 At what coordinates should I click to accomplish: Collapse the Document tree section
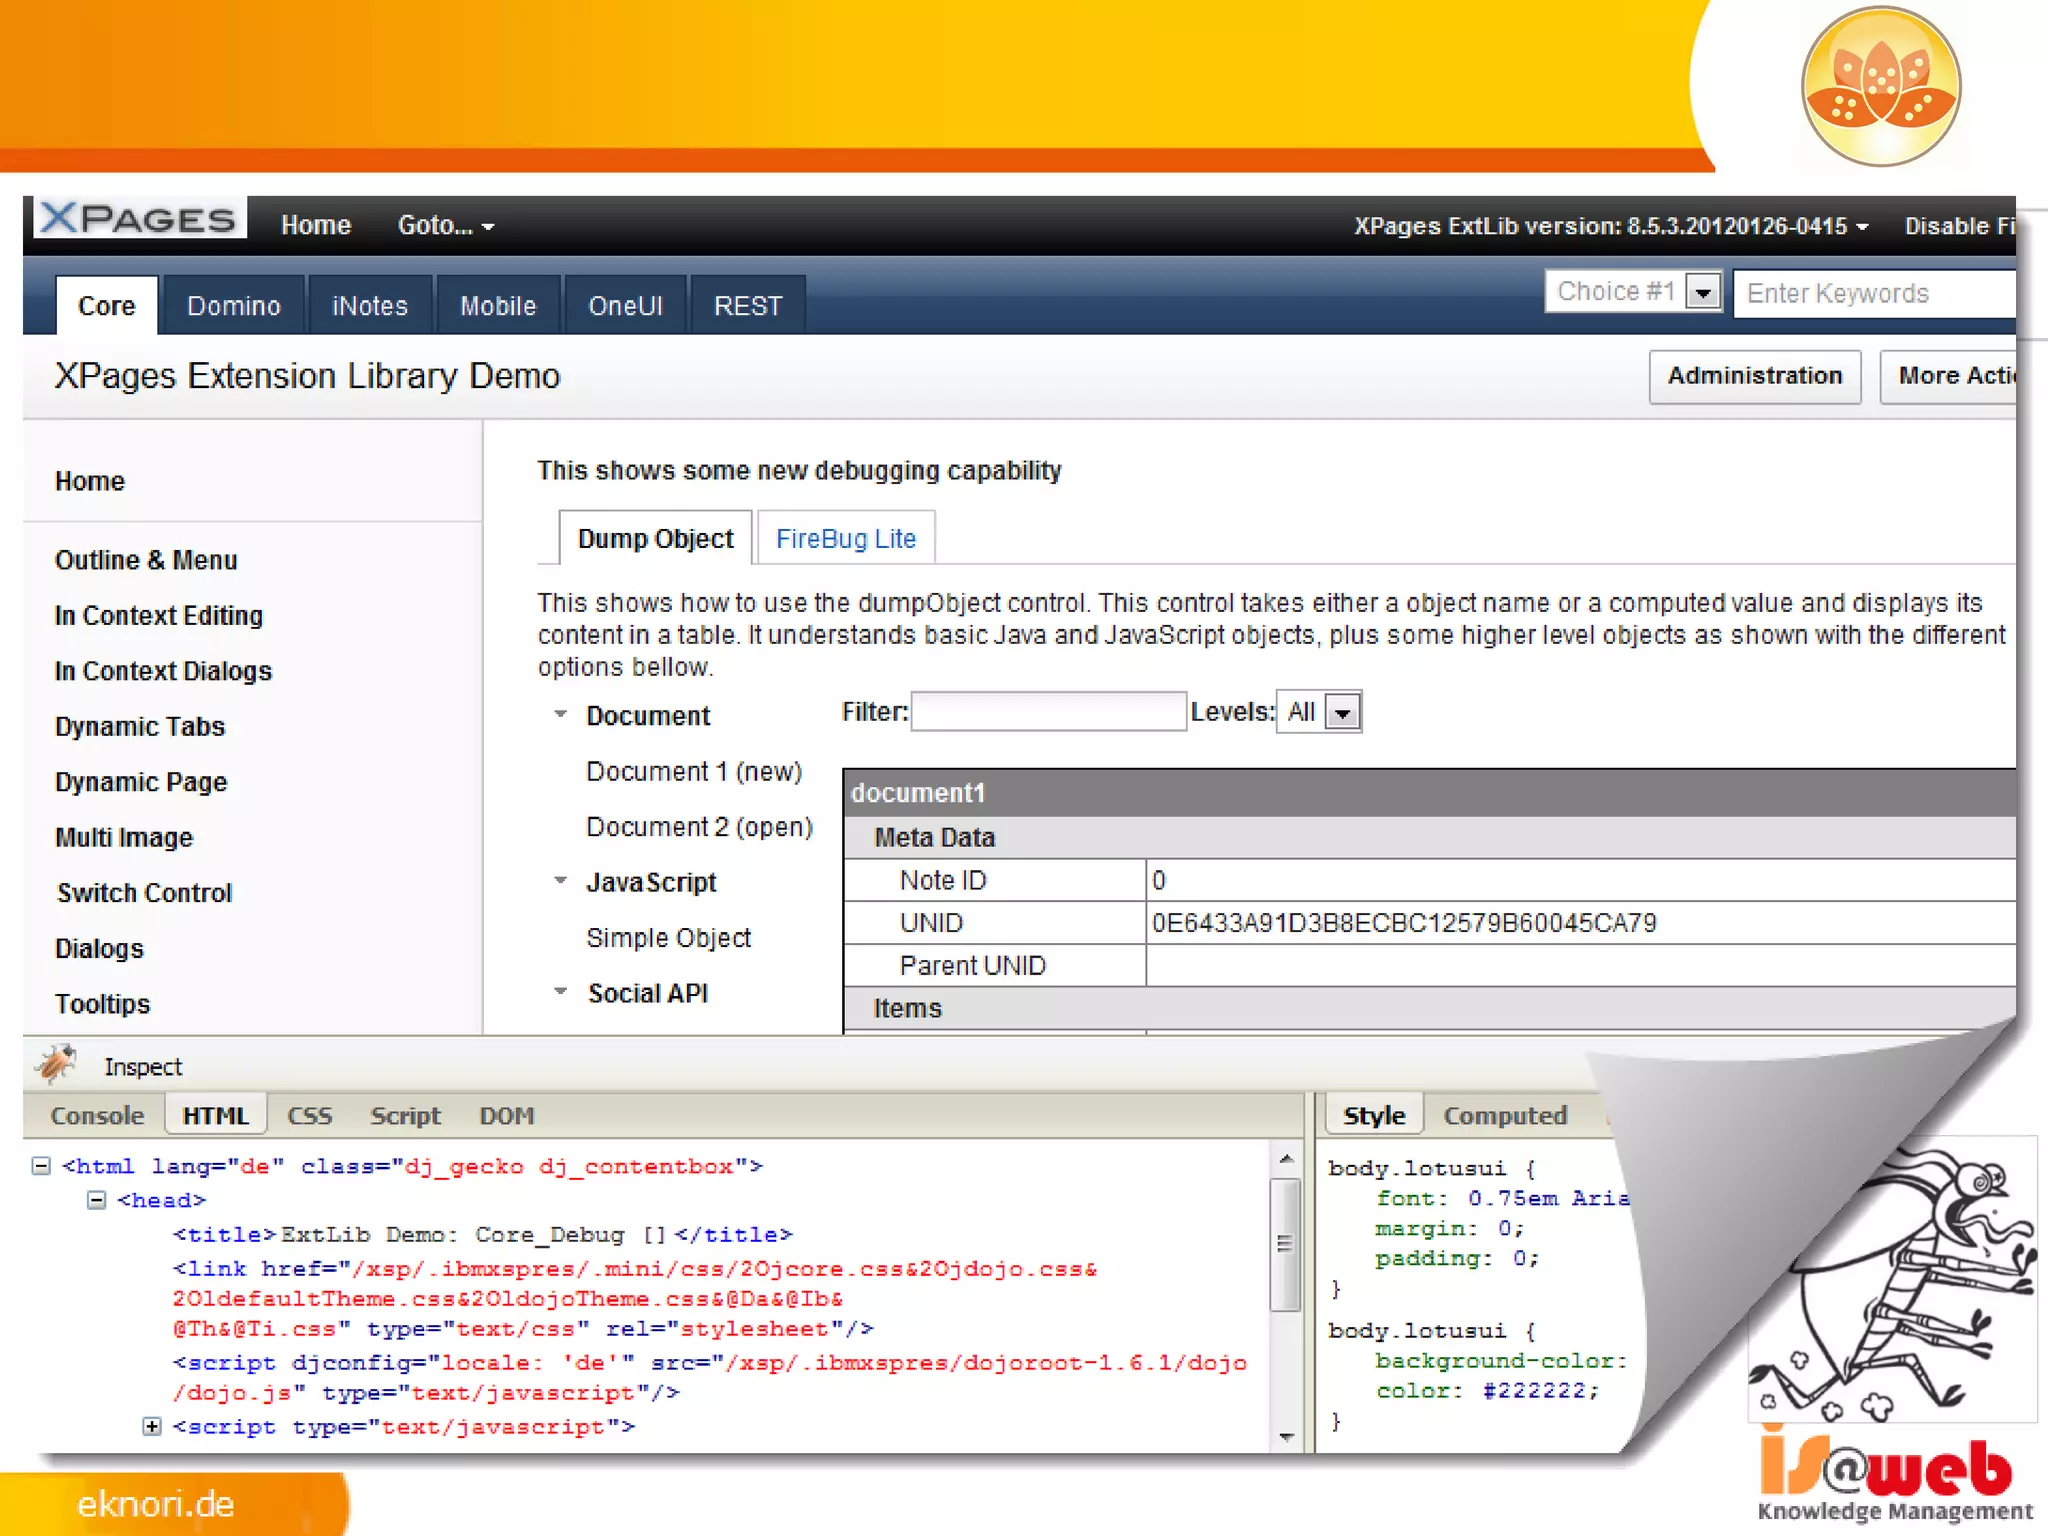(x=561, y=715)
